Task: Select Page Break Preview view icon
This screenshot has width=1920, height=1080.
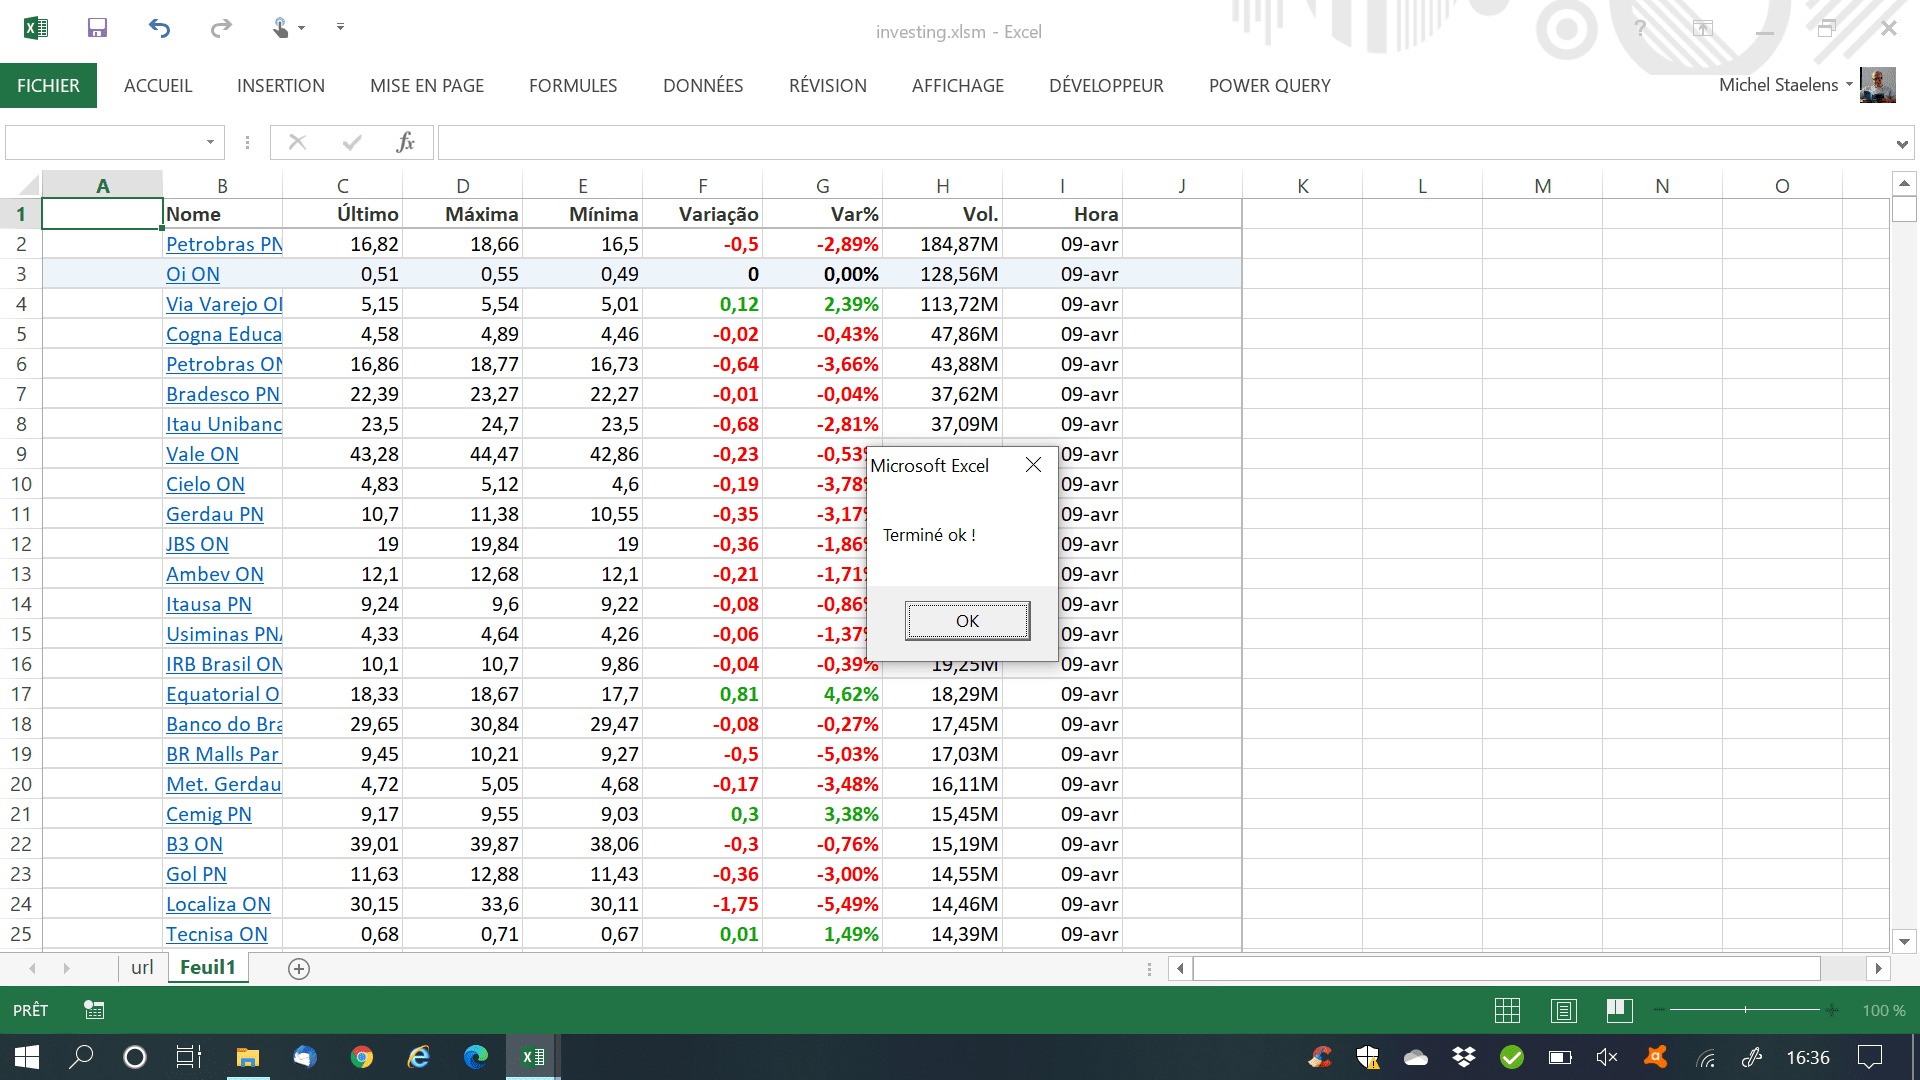Action: (1619, 1011)
